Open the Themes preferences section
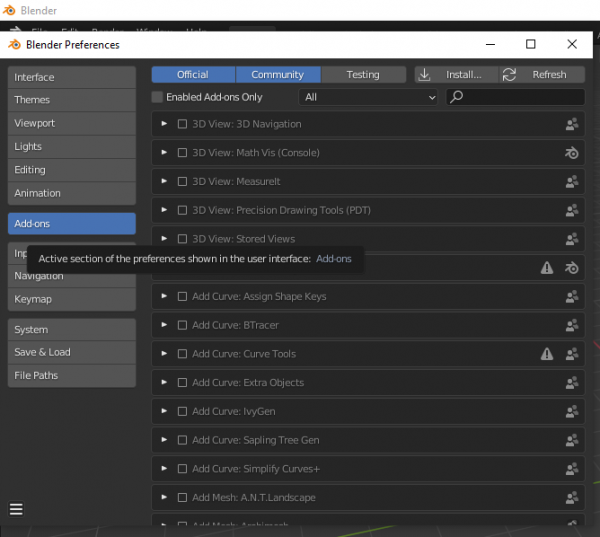The image size is (600, 537). pos(72,100)
